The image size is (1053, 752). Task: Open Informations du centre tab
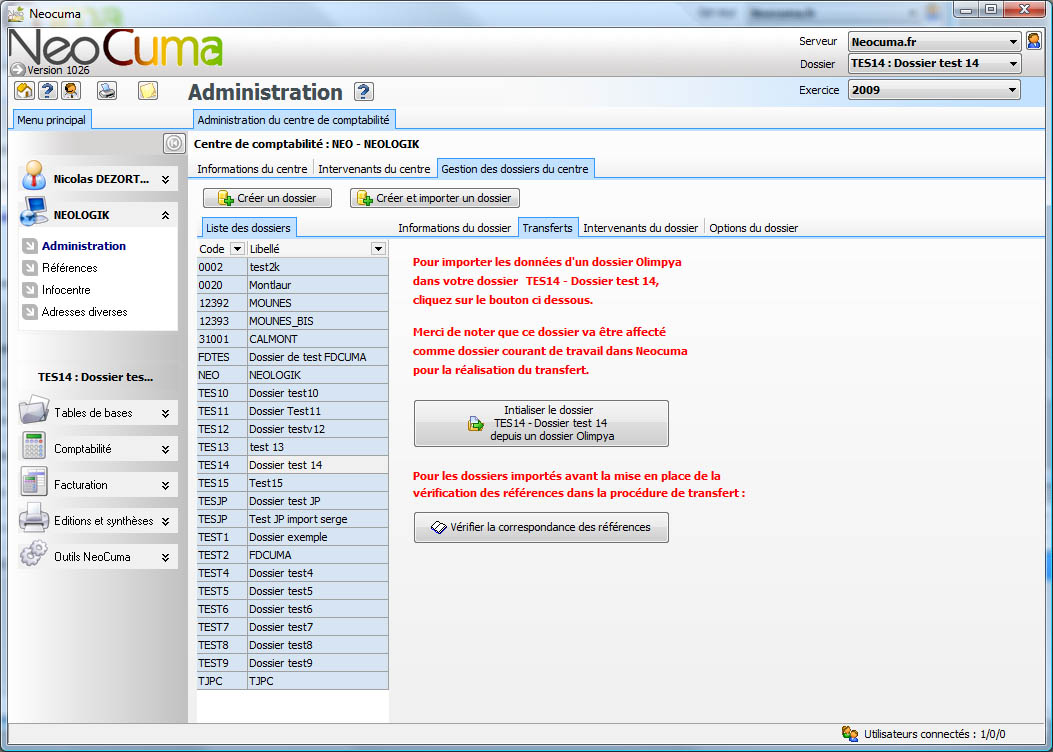[252, 169]
